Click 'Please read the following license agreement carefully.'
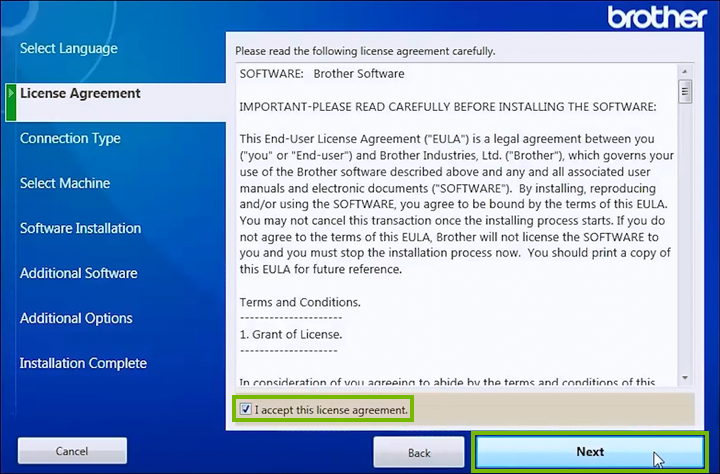 pyautogui.click(x=365, y=51)
